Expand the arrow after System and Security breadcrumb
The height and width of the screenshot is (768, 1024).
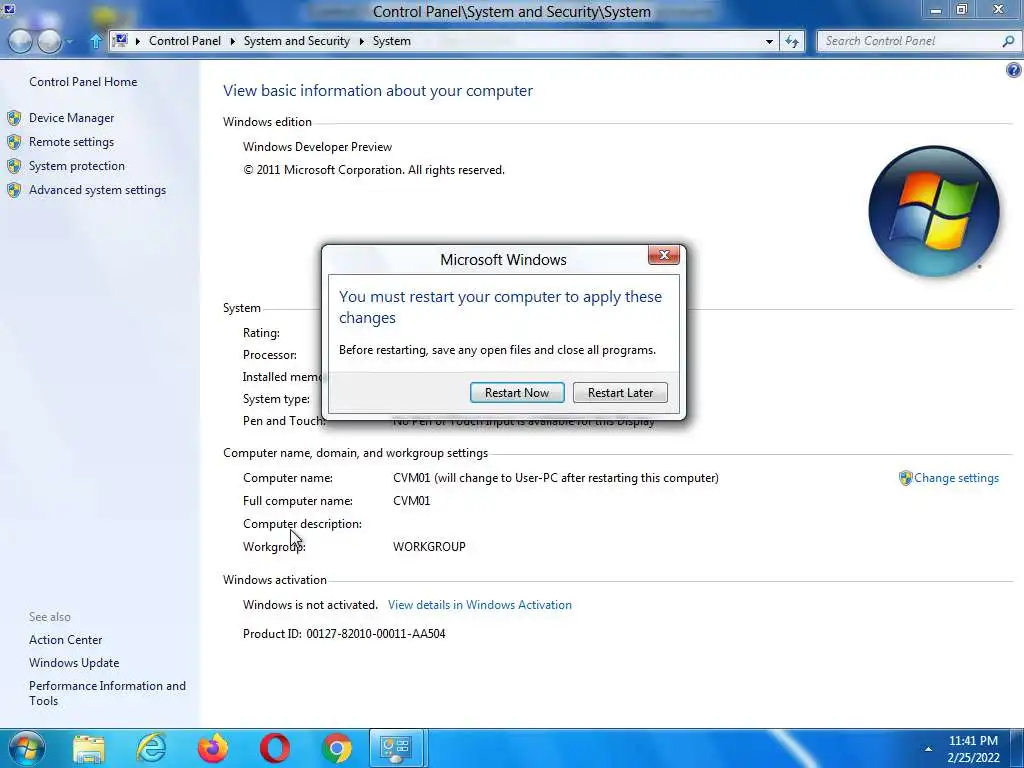[361, 41]
